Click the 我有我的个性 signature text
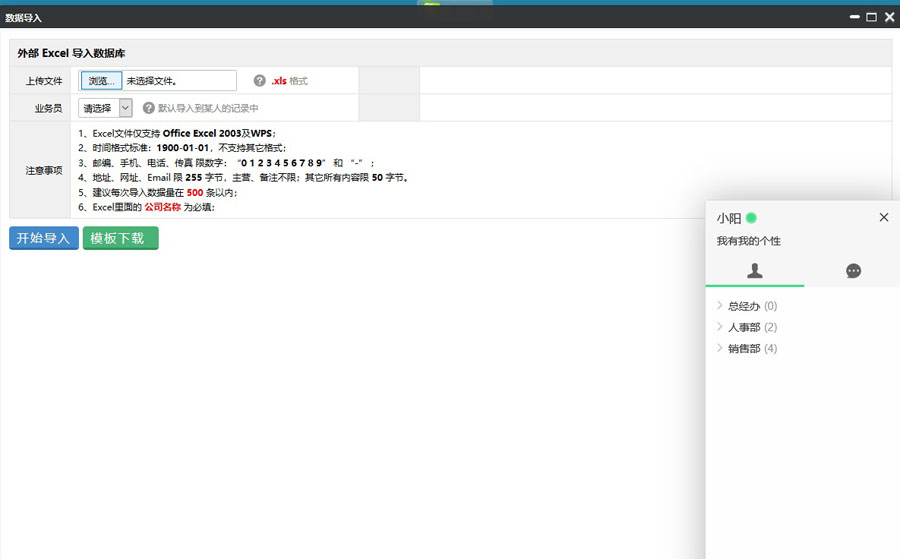Image resolution: width=900 pixels, height=559 pixels. pos(748,241)
